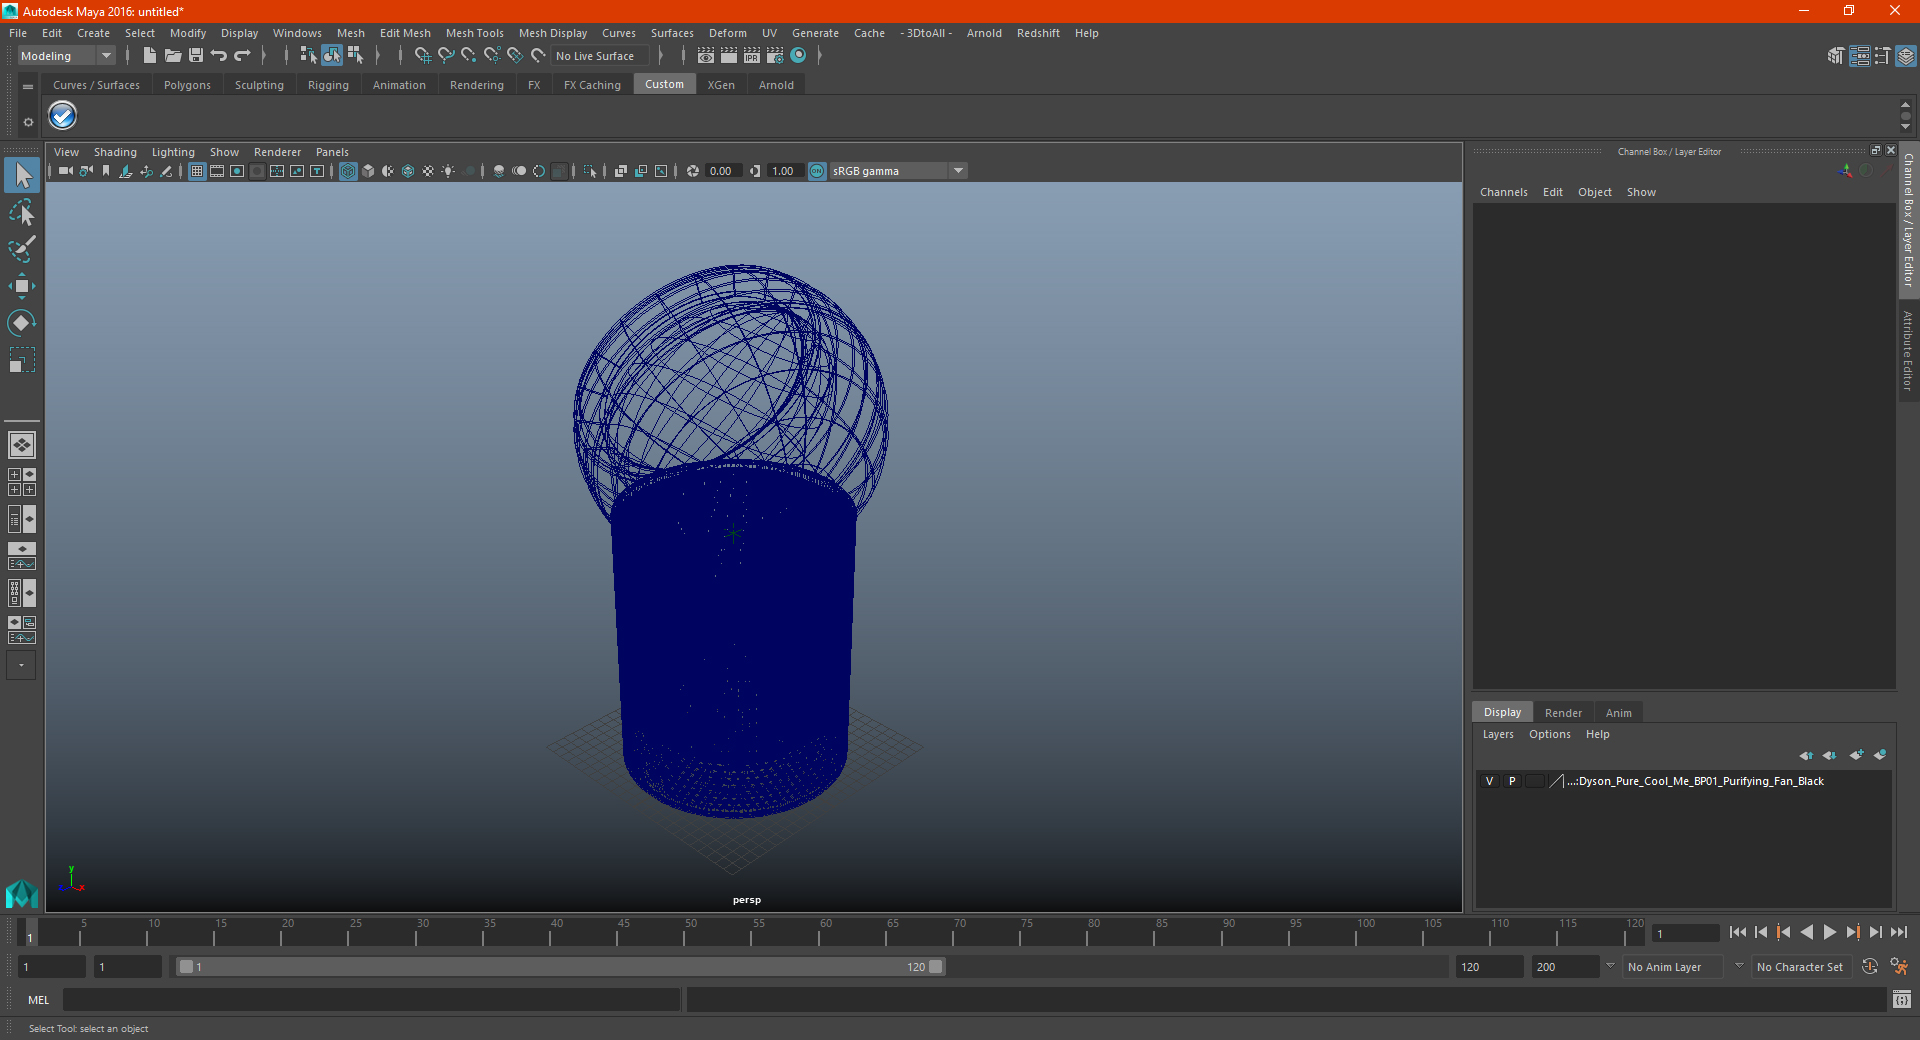The height and width of the screenshot is (1040, 1920).
Task: Switch to the Render layer tab
Action: (x=1563, y=713)
